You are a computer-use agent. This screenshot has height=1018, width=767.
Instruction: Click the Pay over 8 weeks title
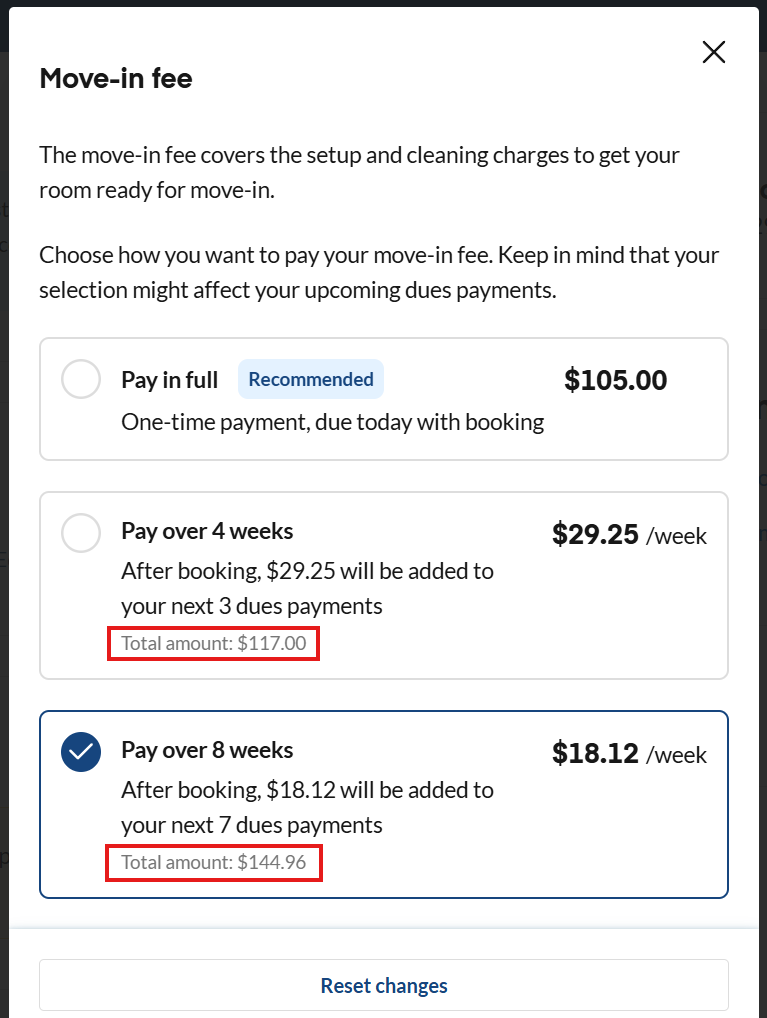207,750
